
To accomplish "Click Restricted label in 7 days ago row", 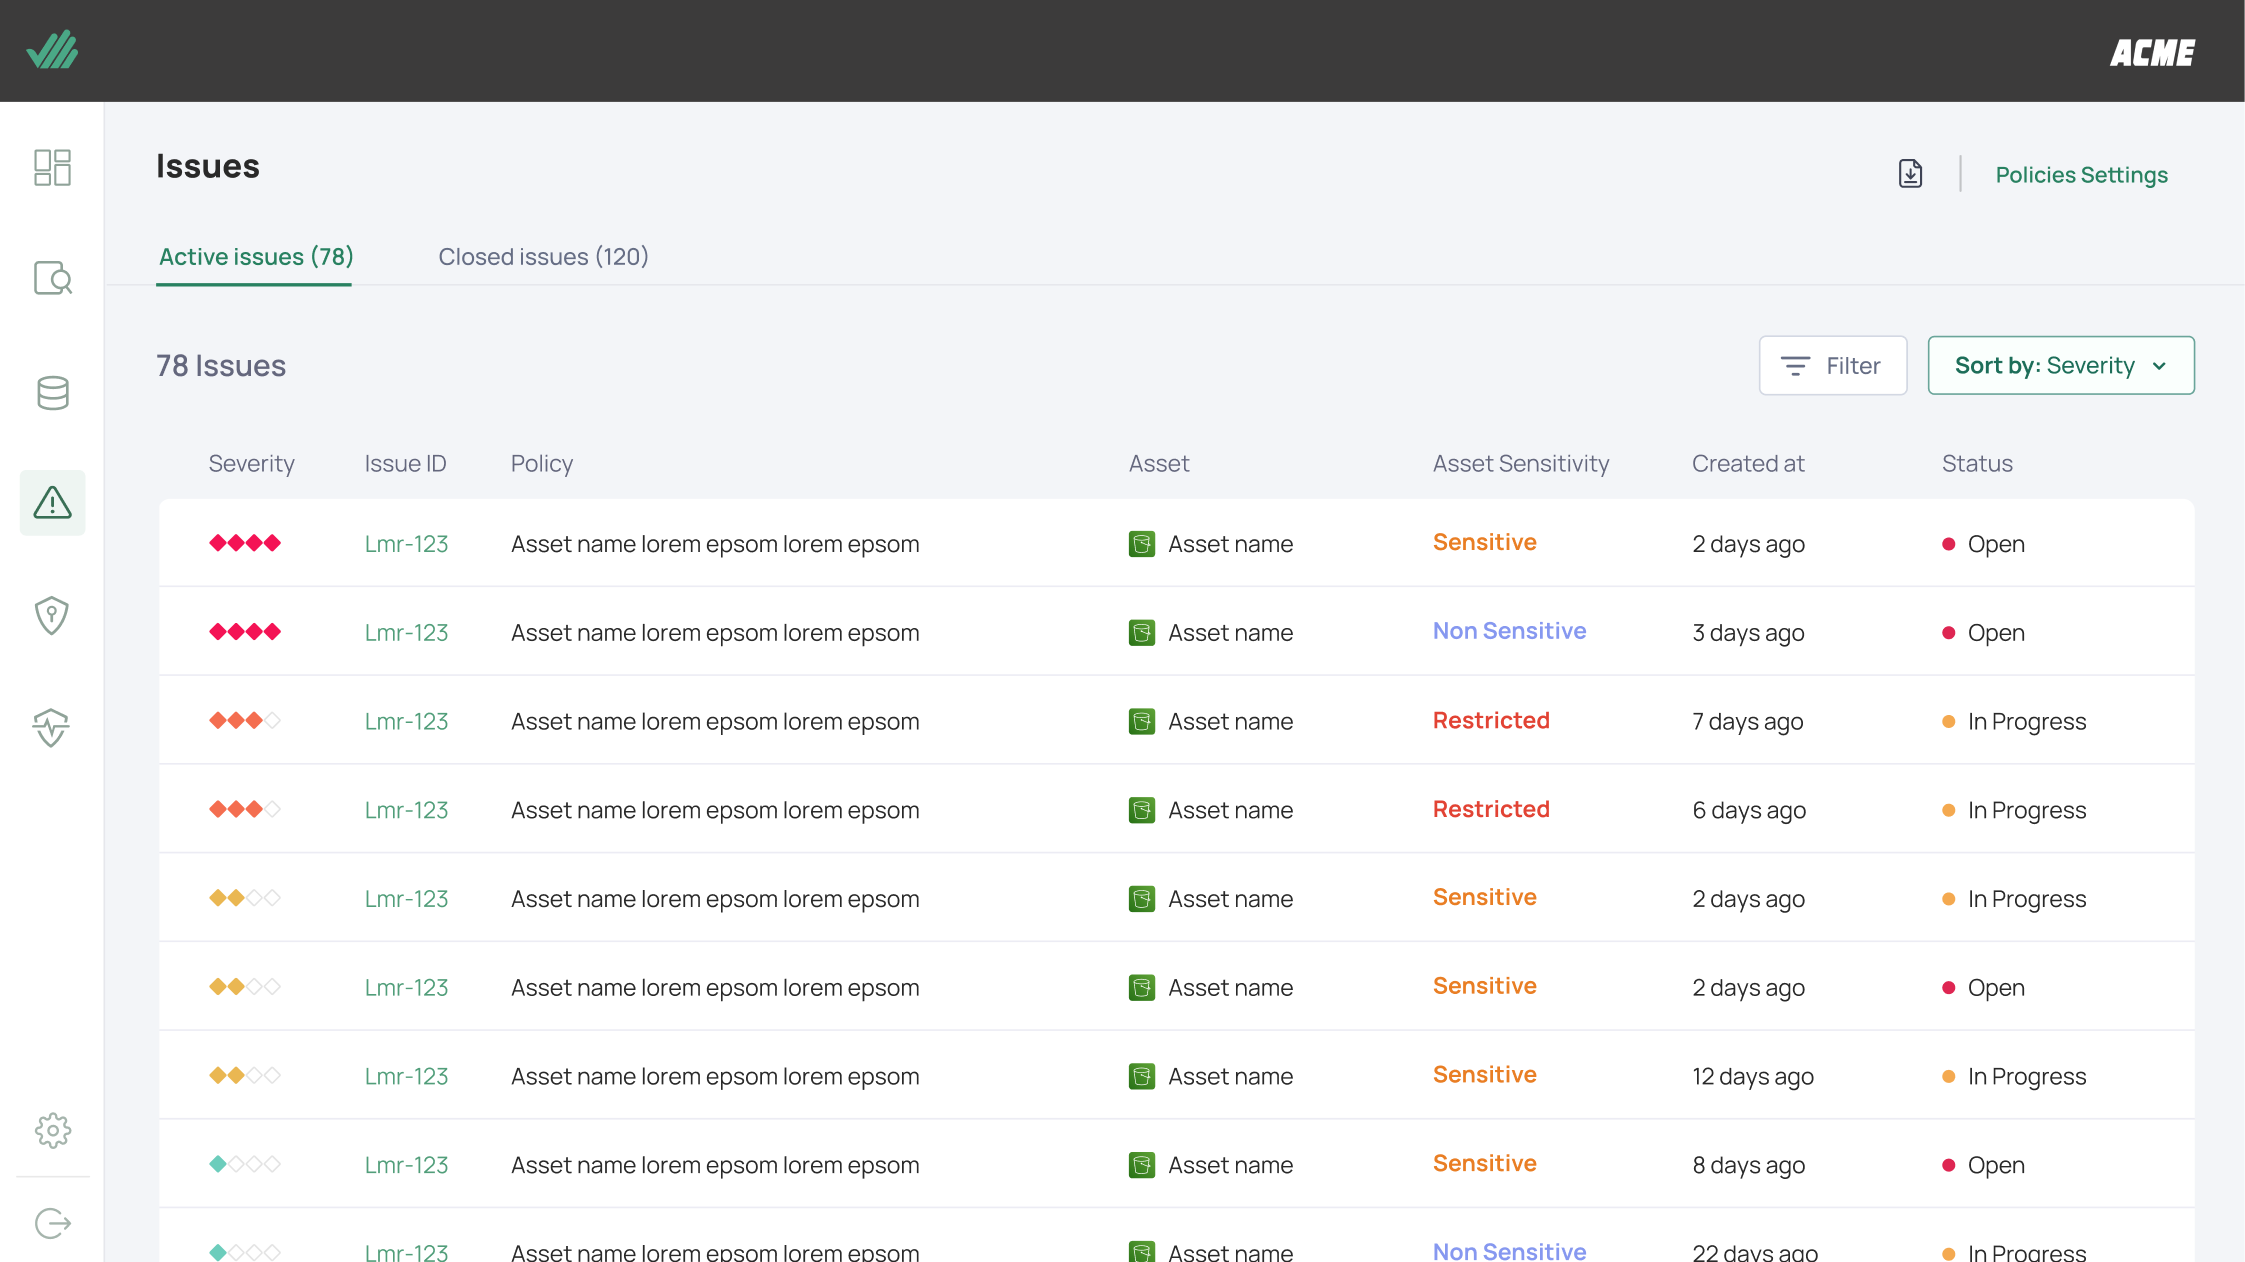I will click(x=1491, y=720).
